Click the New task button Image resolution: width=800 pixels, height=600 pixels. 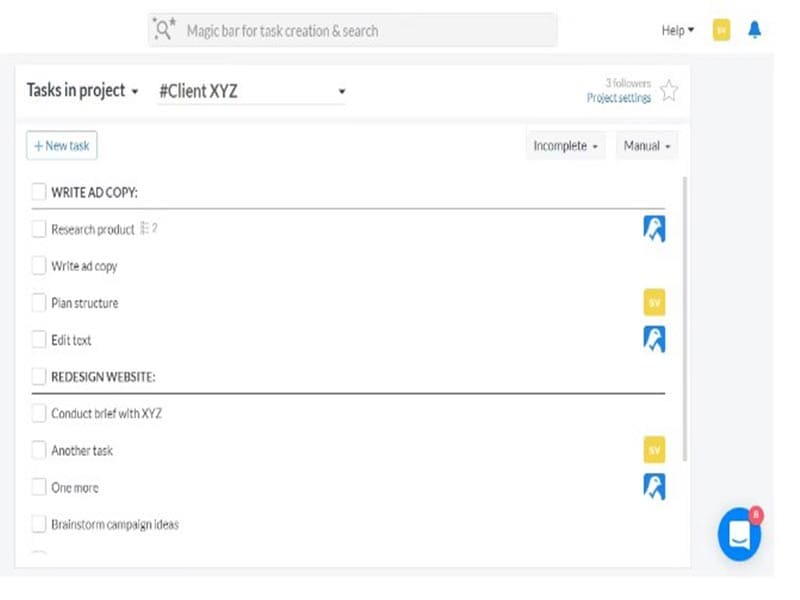[x=62, y=146]
